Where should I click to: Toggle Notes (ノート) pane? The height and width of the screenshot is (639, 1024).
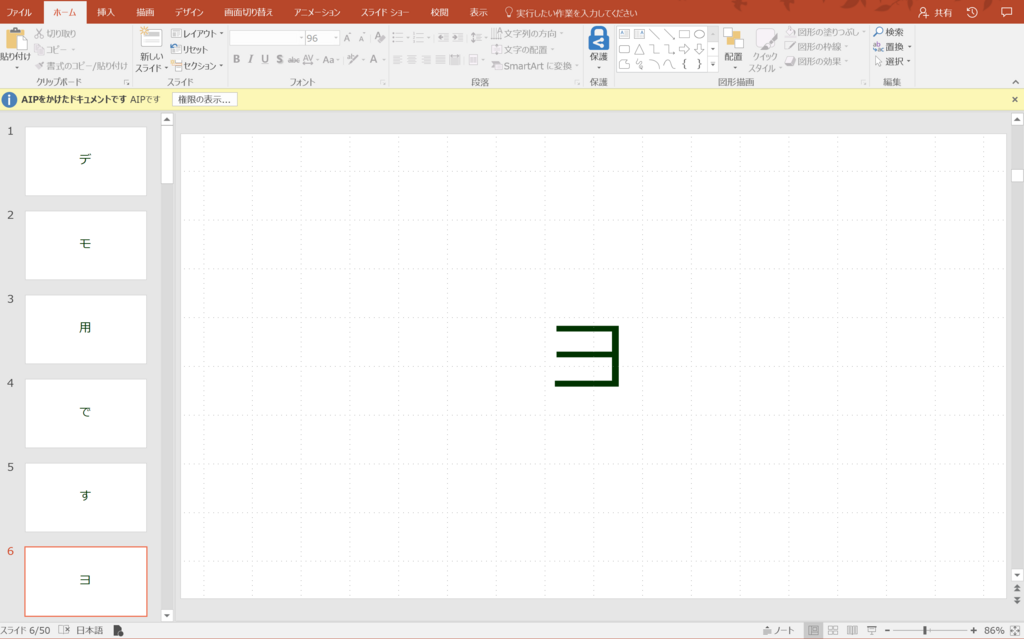pos(778,631)
